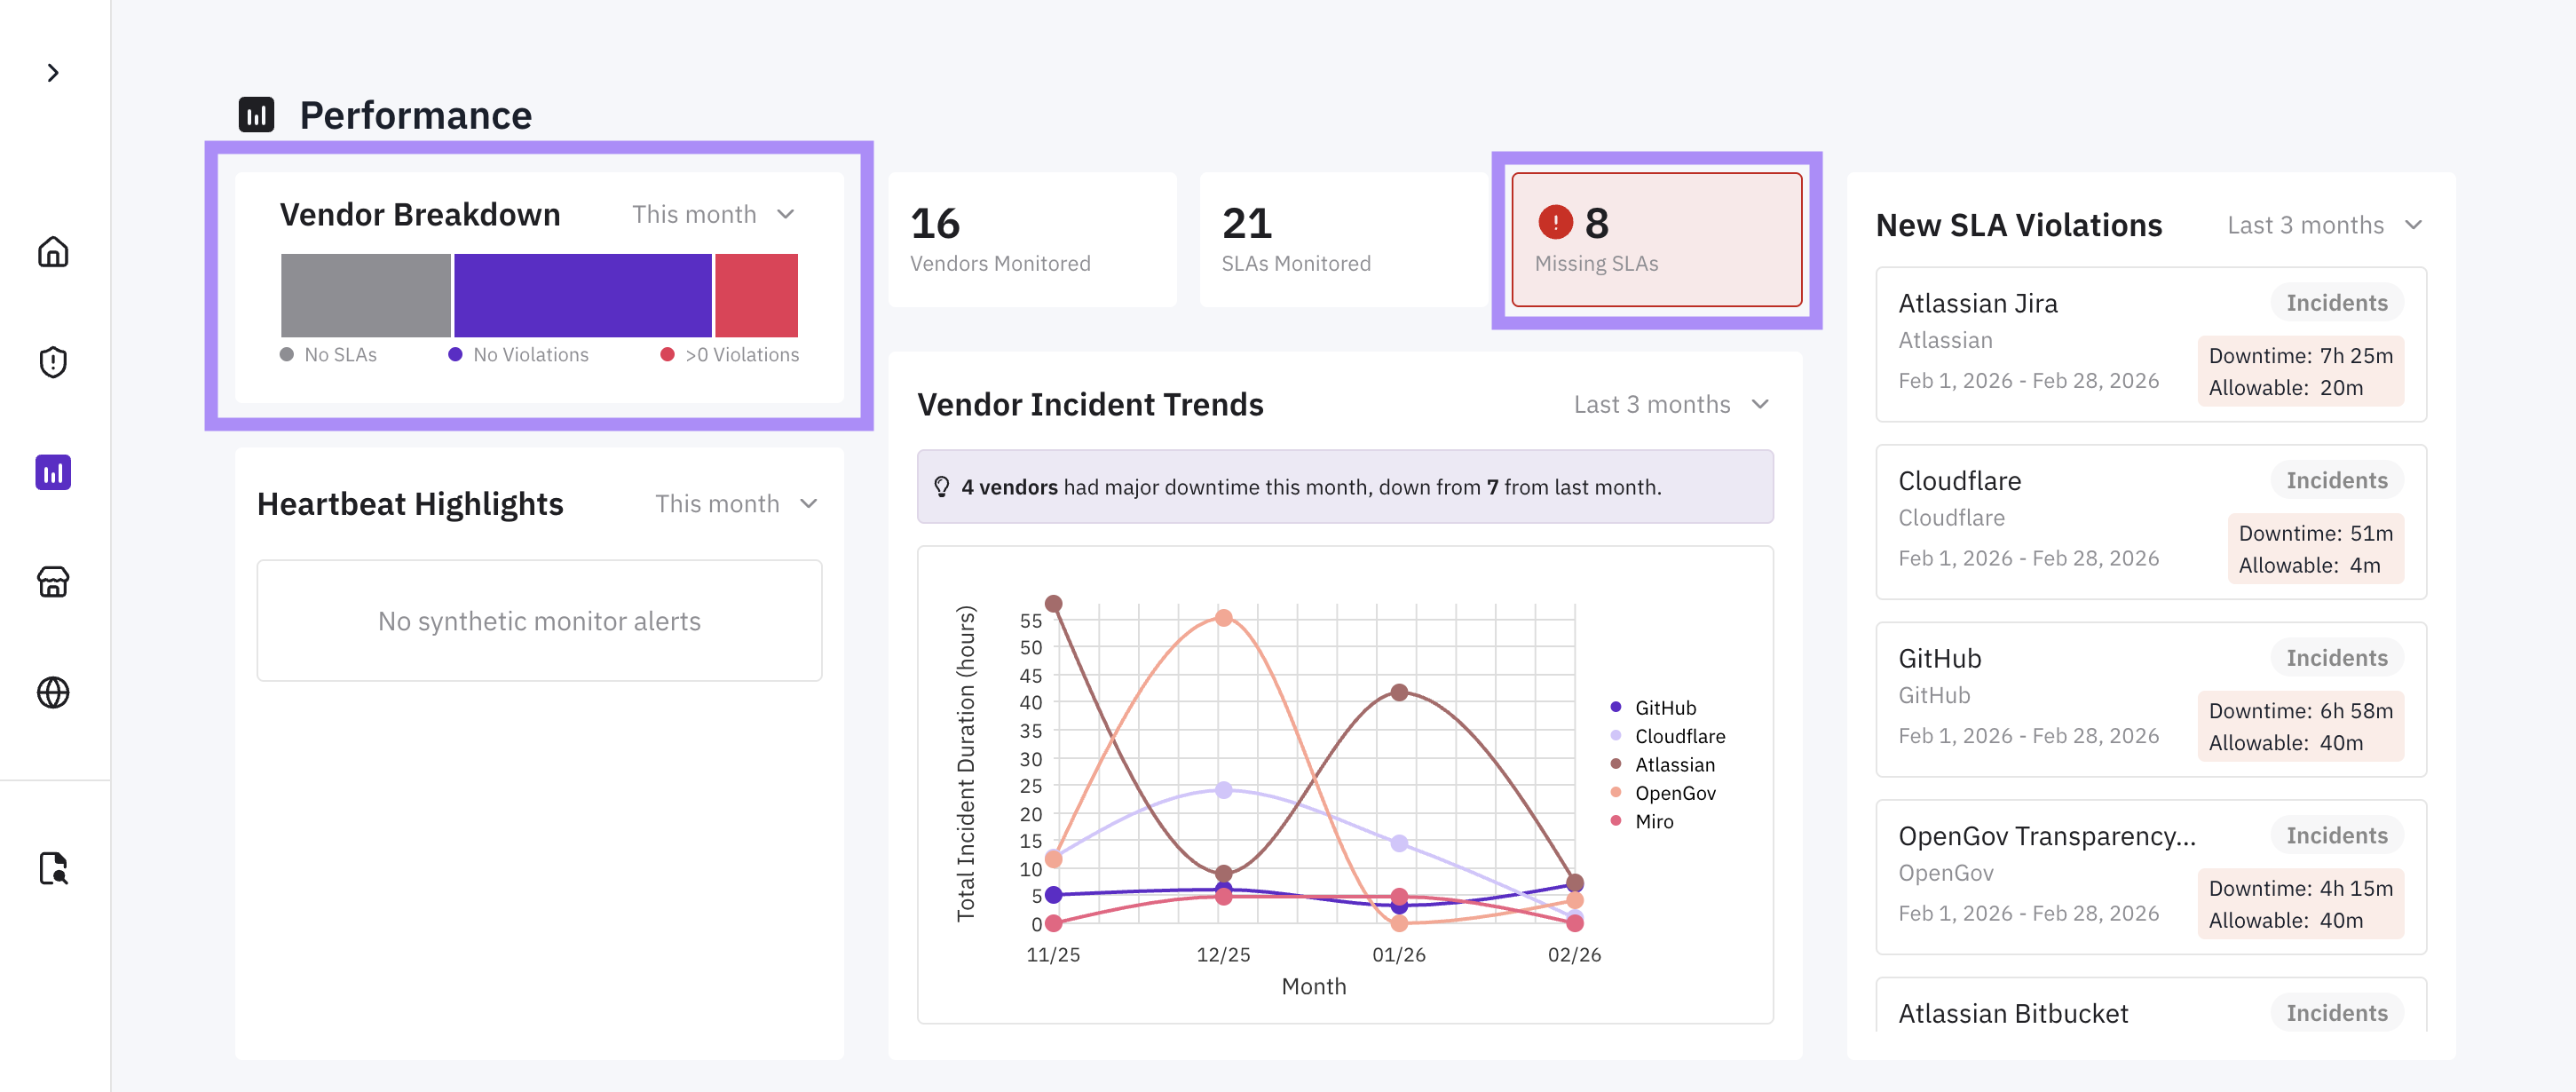Click the lightbulb insight icon in trends banner
This screenshot has width=2576, height=1092.
click(x=941, y=487)
